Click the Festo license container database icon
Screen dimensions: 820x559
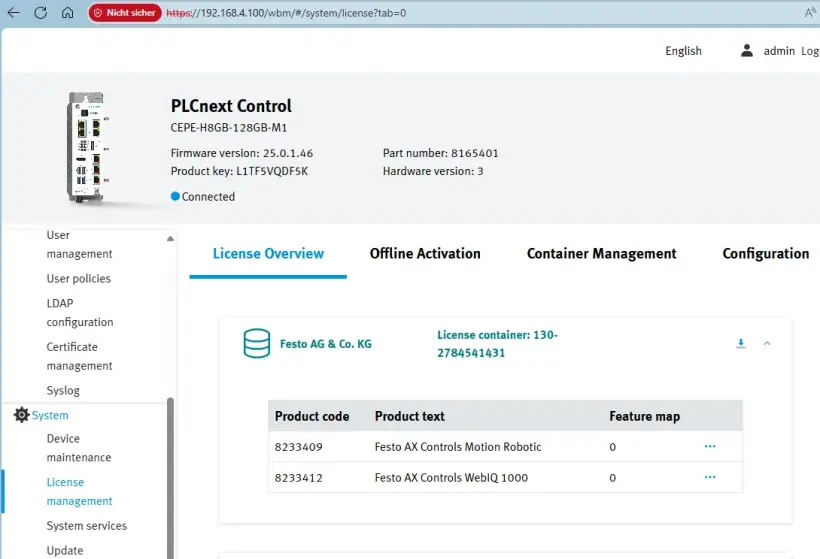257,343
